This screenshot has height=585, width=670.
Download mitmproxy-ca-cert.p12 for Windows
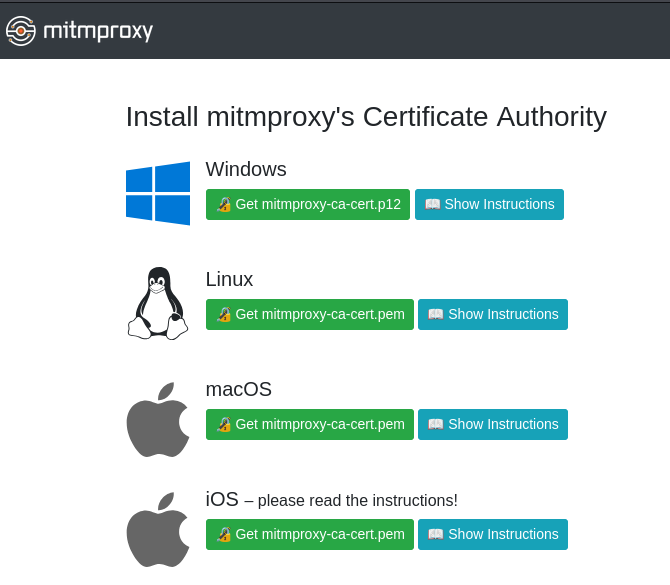pos(308,204)
